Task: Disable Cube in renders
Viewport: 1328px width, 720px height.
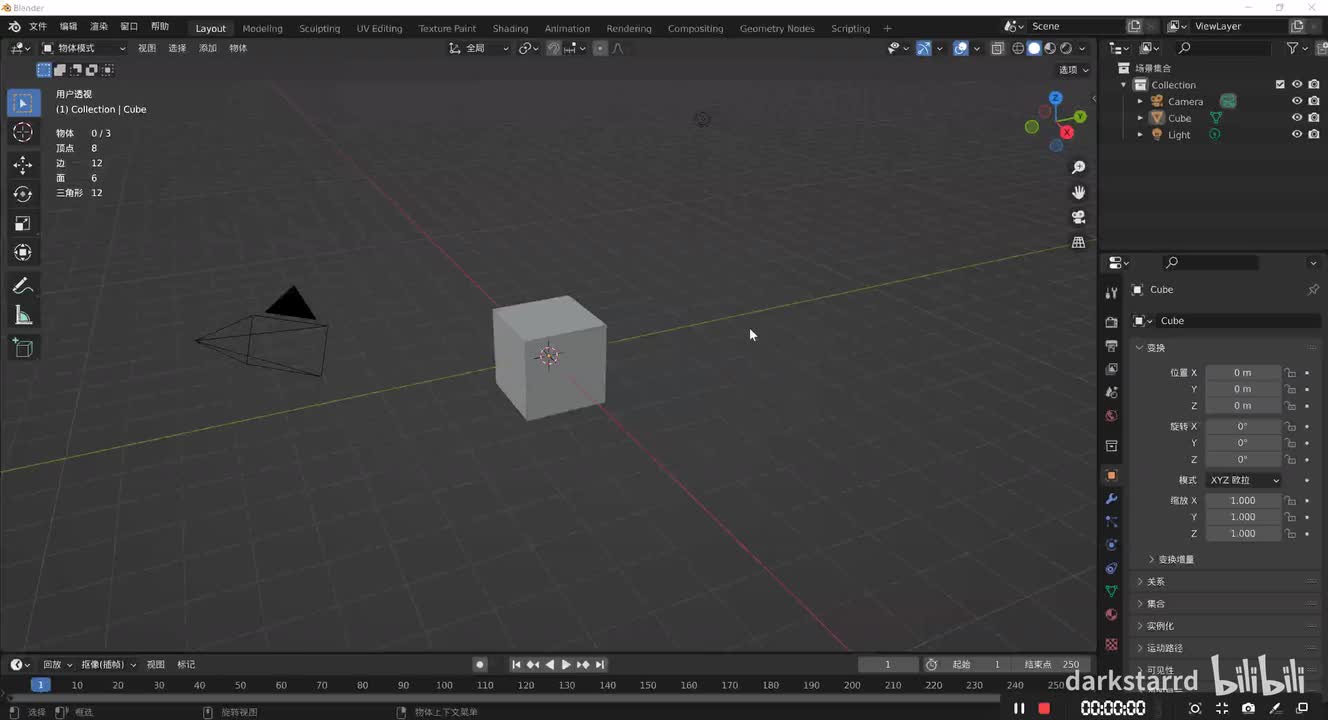Action: (1314, 118)
